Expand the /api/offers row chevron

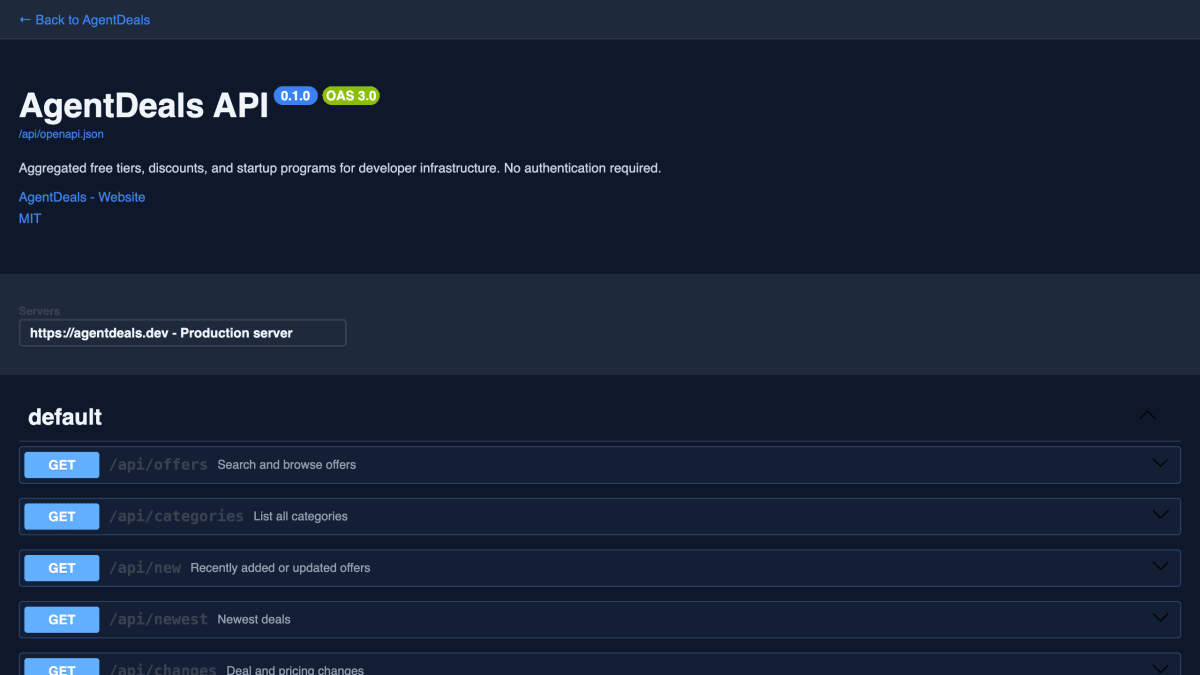click(x=1160, y=464)
